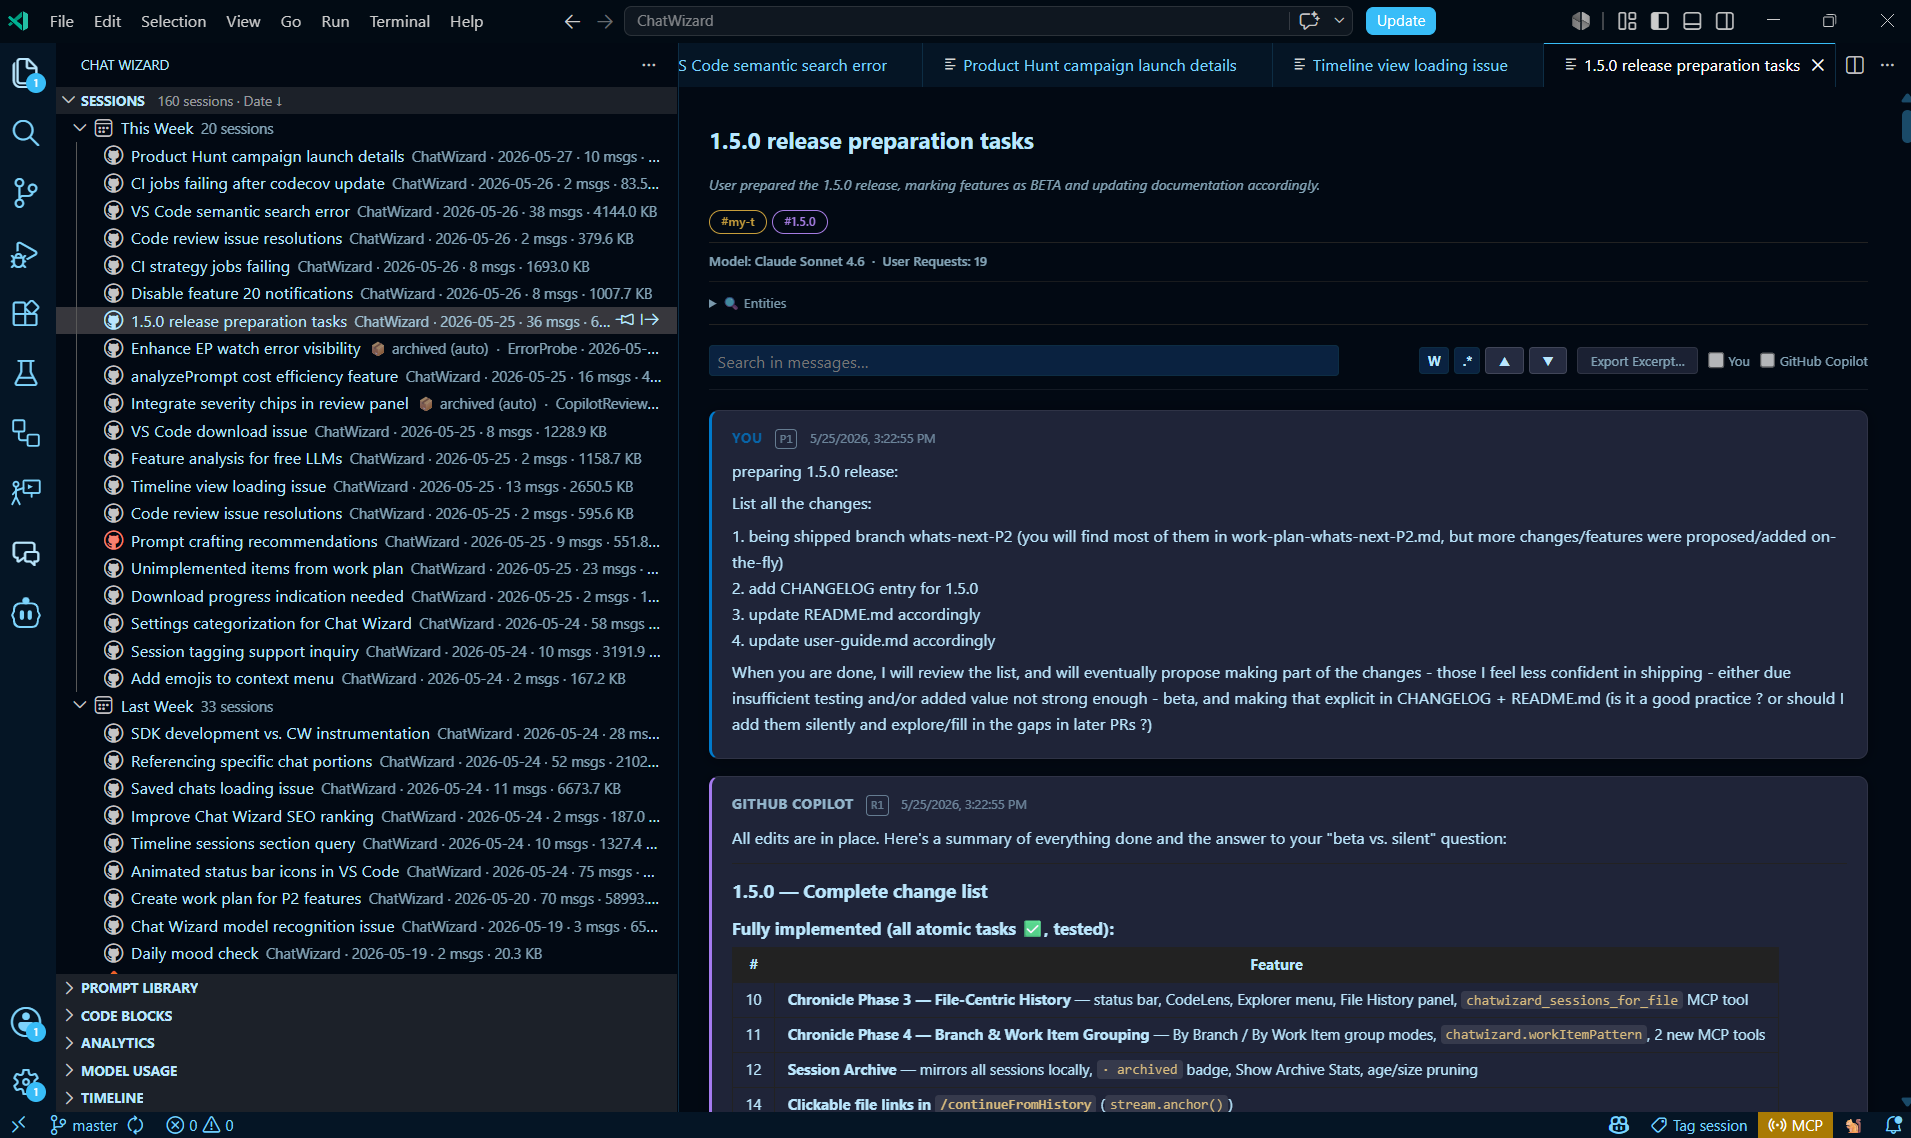Open remote window indicator in status bar

18,1125
